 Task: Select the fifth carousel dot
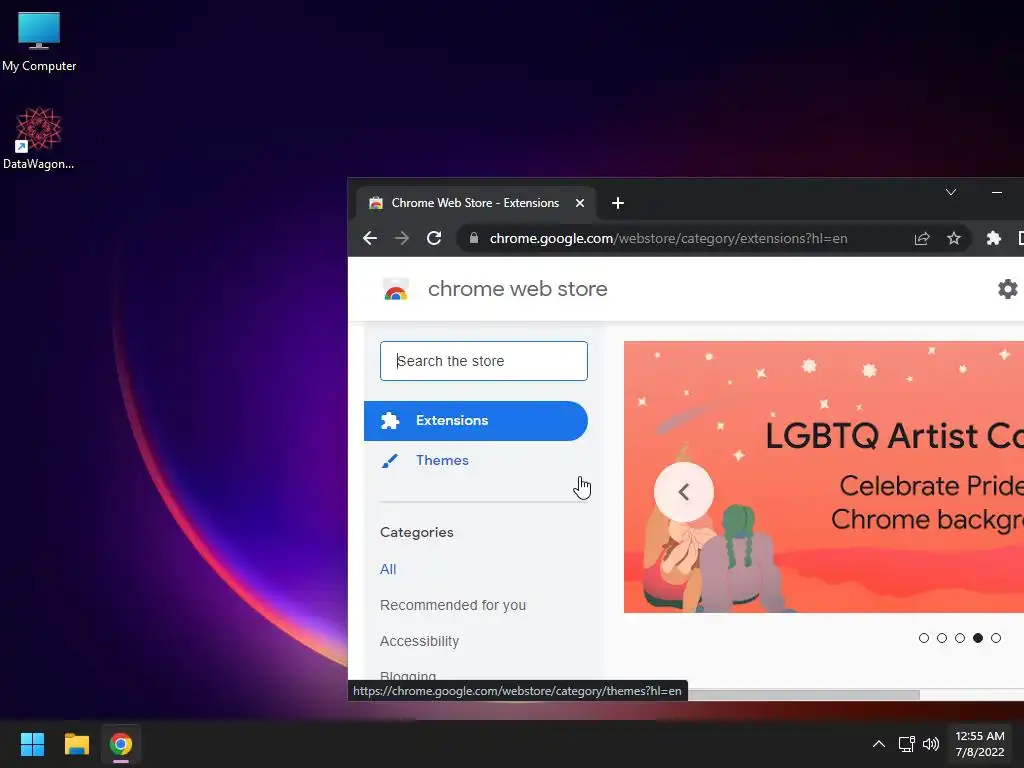995,638
